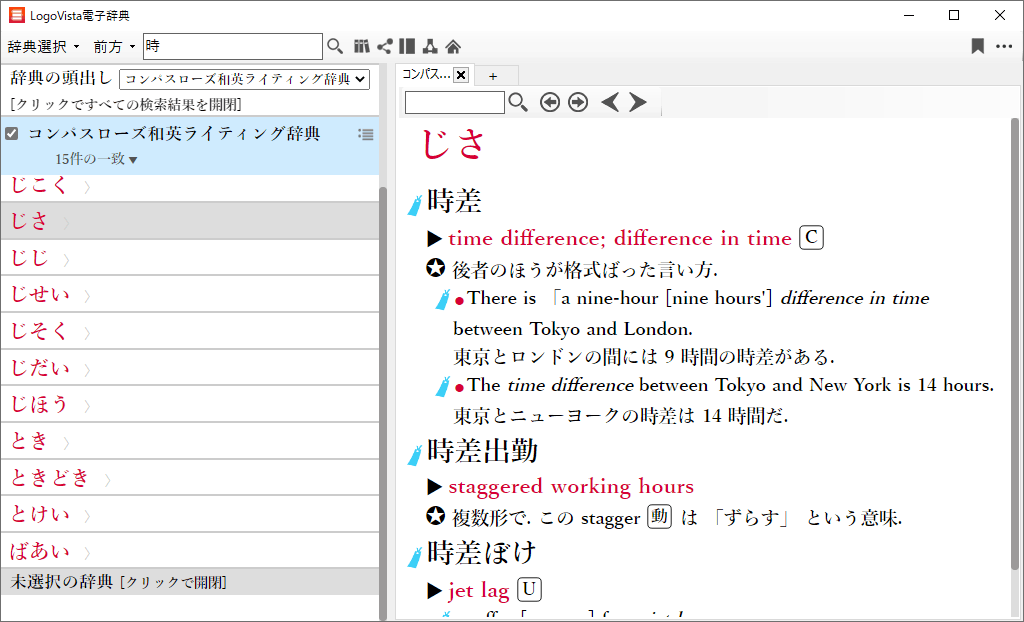Show next entry with right chevron

(x=637, y=103)
